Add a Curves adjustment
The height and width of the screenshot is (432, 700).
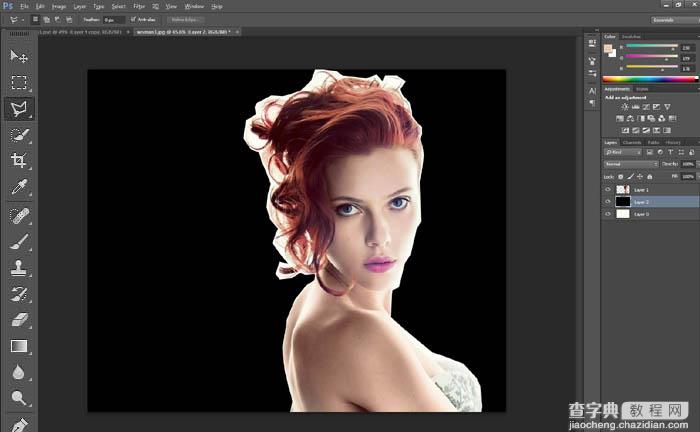(x=646, y=107)
